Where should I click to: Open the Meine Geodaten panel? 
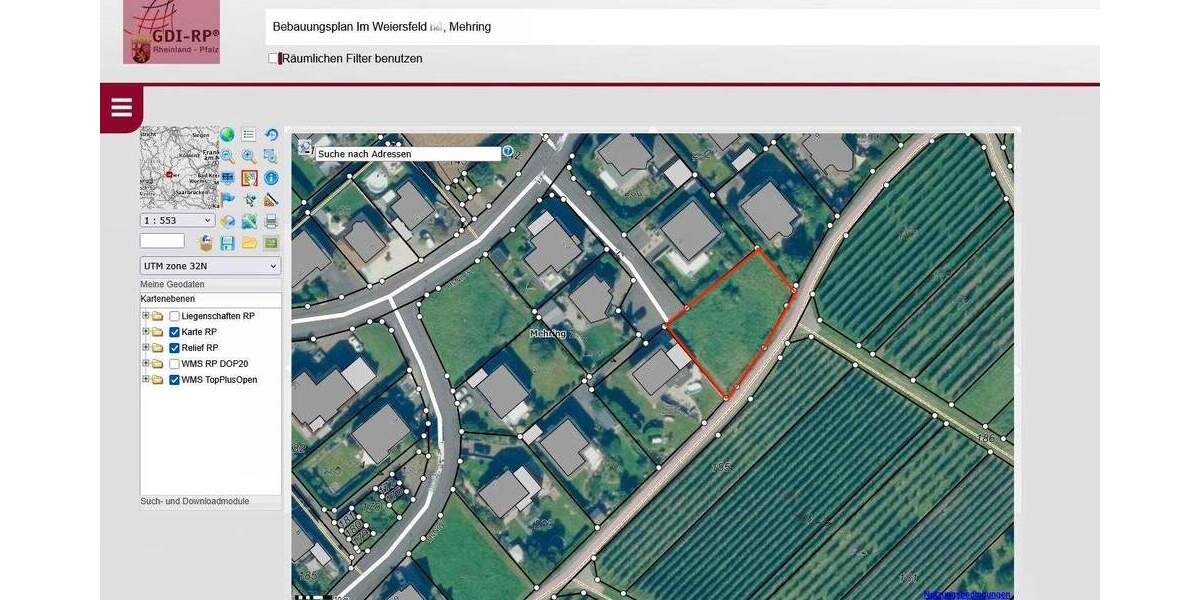pyautogui.click(x=172, y=284)
